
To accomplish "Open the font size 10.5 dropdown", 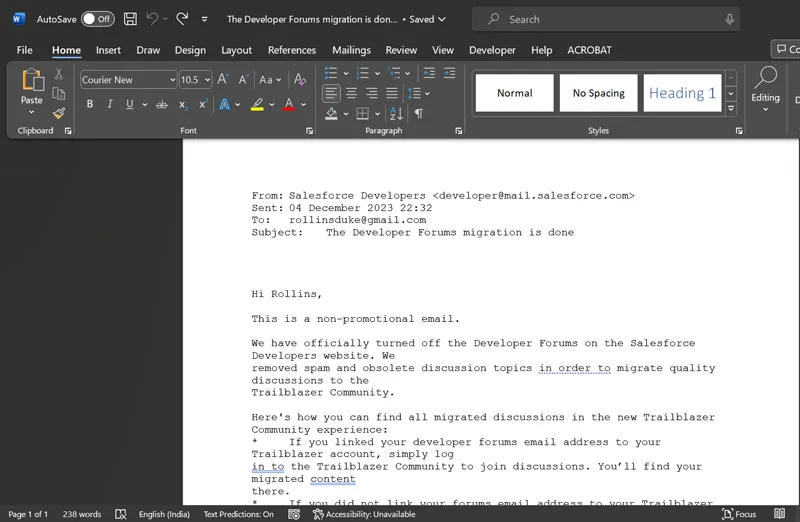I will 207,80.
